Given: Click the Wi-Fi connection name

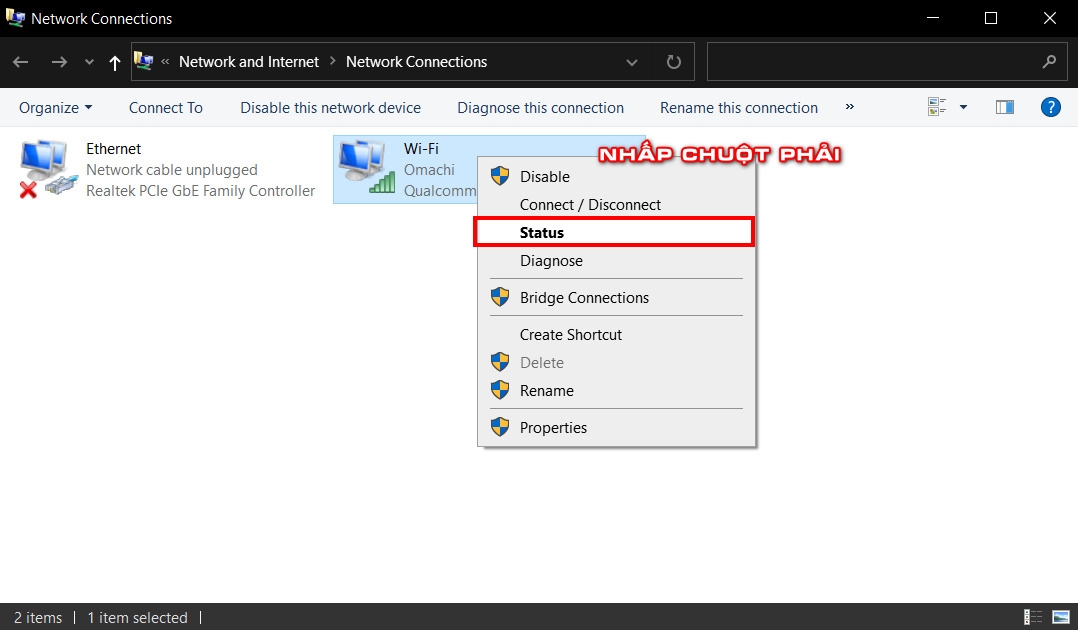Looking at the screenshot, I should tap(421, 149).
